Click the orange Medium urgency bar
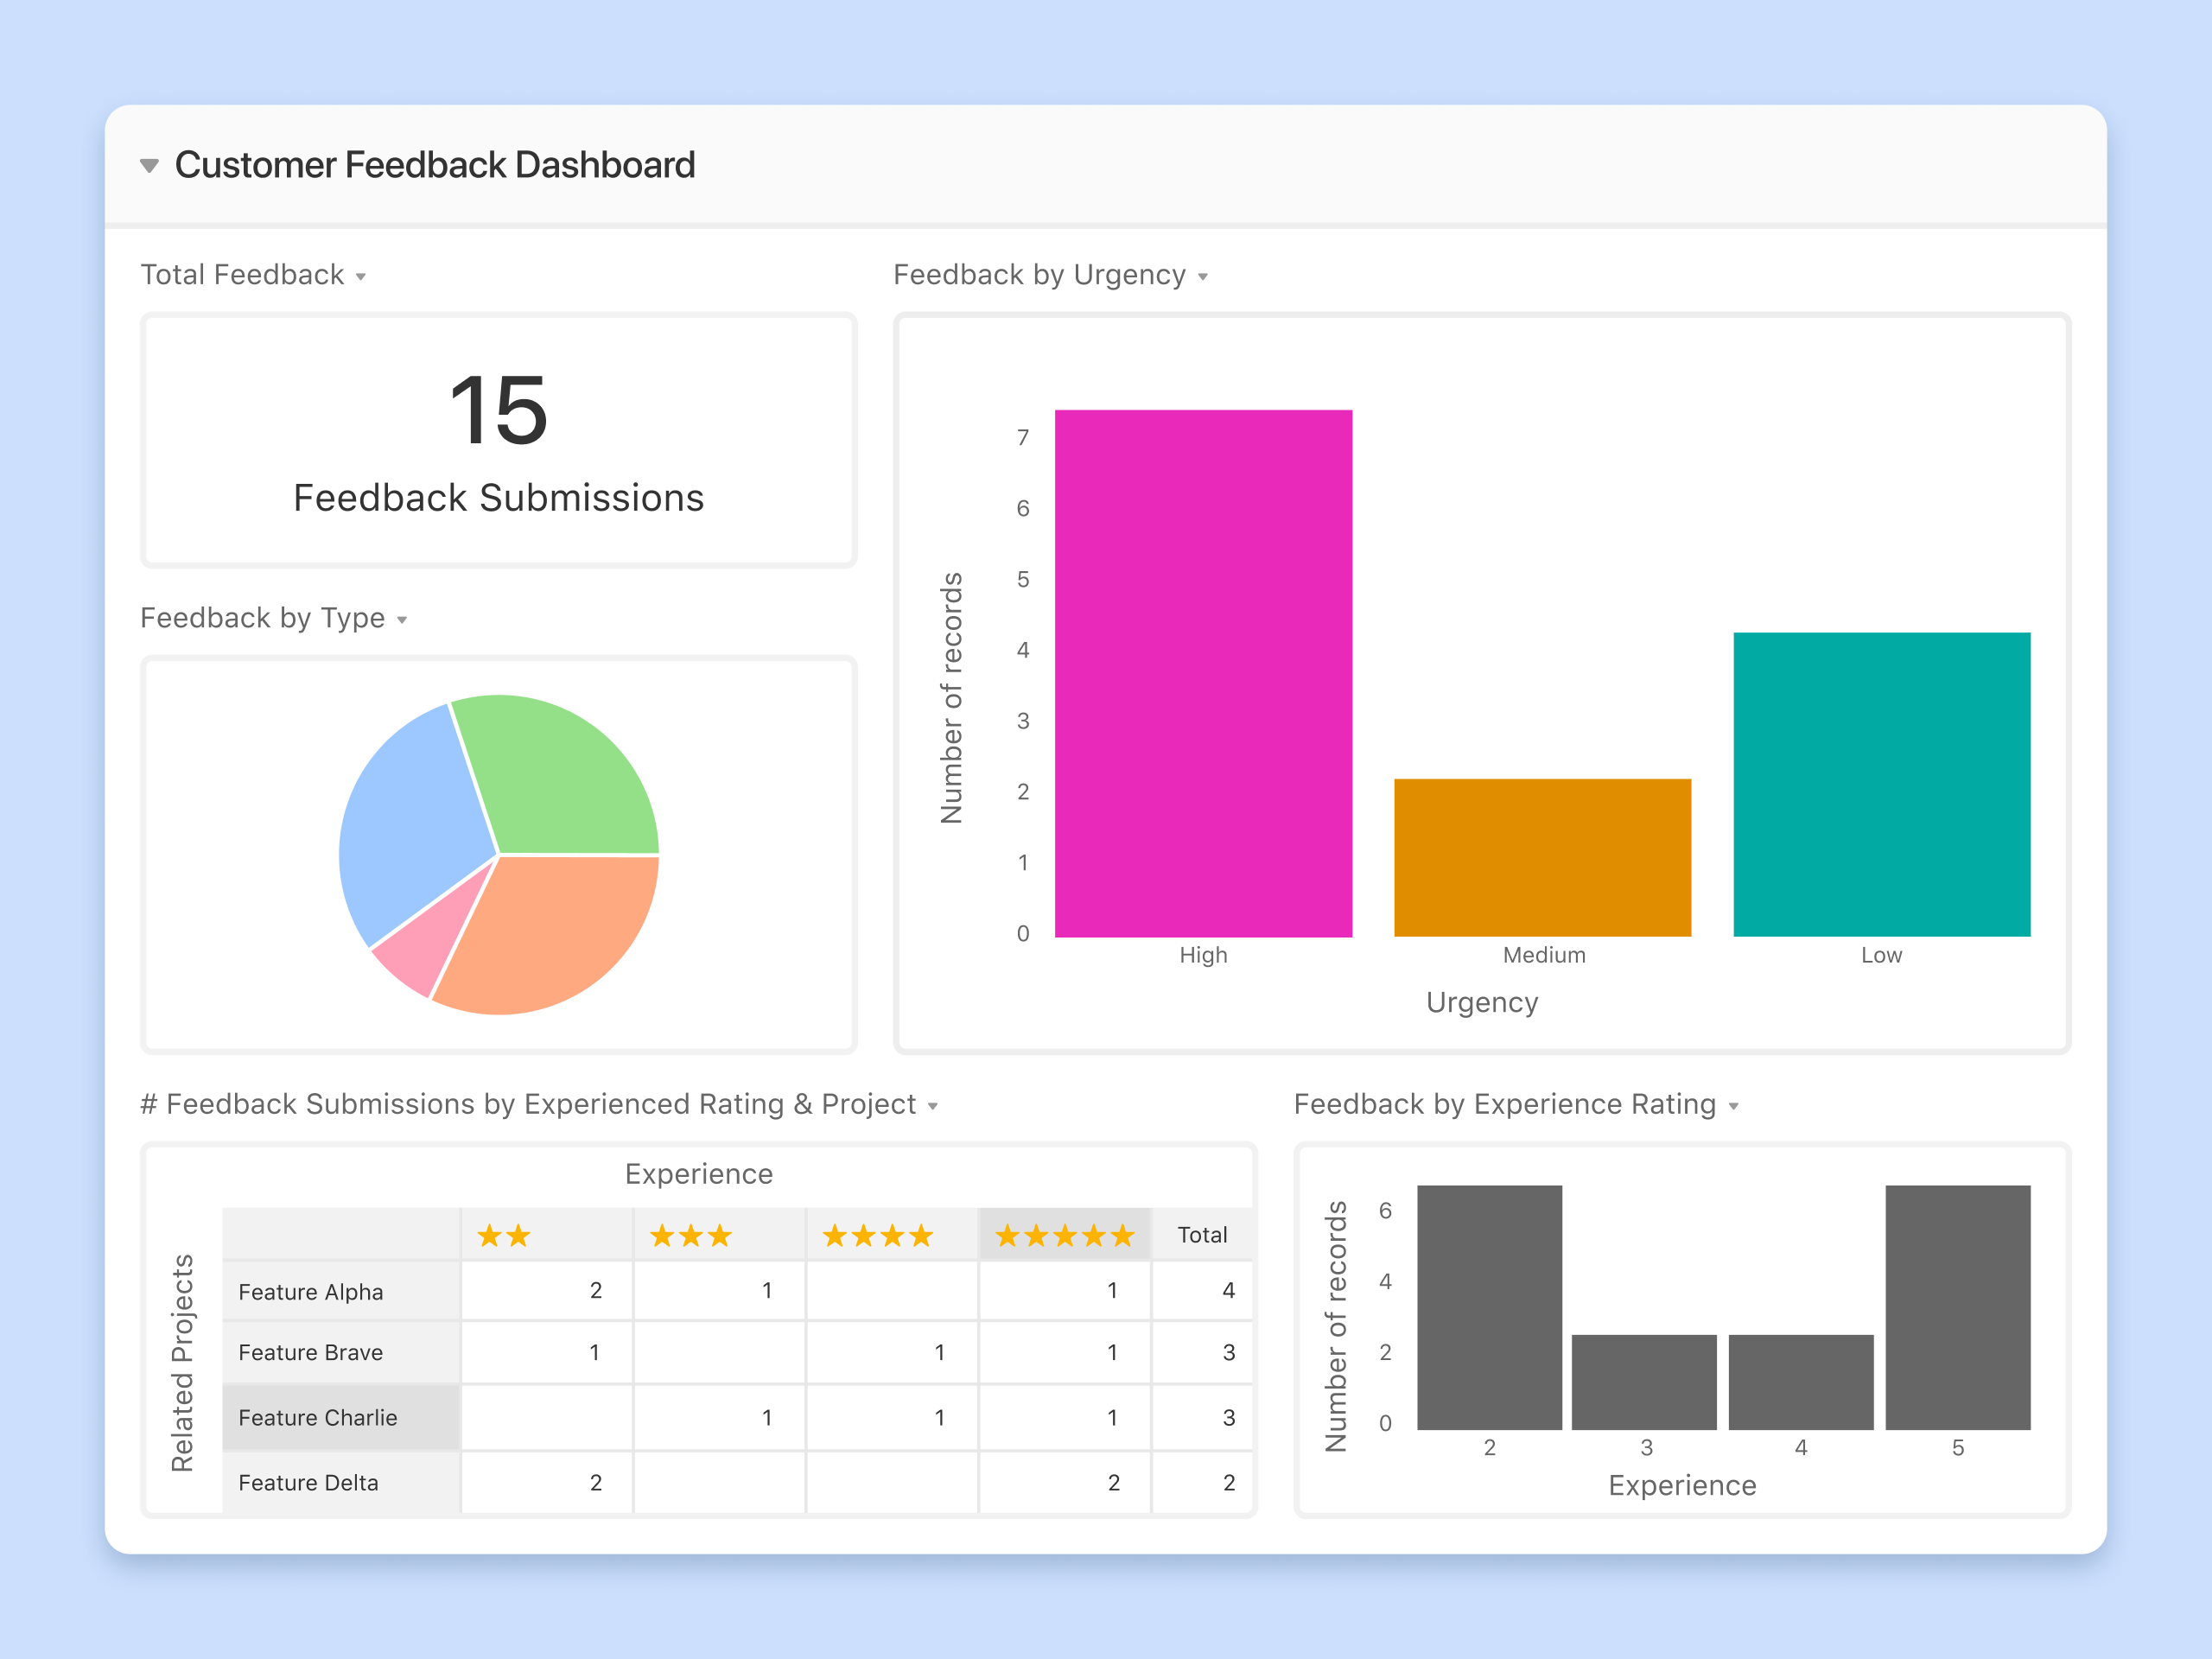 [1542, 857]
